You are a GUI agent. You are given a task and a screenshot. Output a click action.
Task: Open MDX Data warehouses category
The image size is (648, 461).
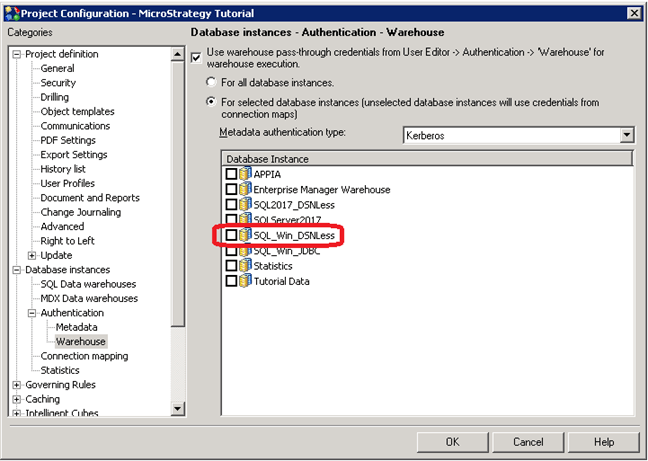[89, 299]
